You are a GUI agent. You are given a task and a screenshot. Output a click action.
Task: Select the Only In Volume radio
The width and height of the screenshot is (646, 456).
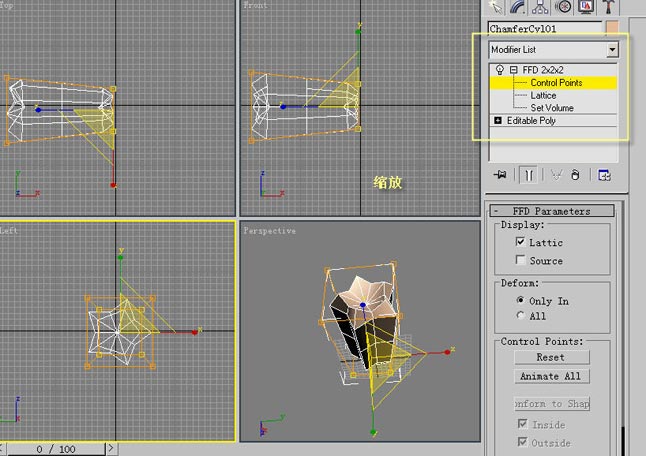[x=520, y=300]
